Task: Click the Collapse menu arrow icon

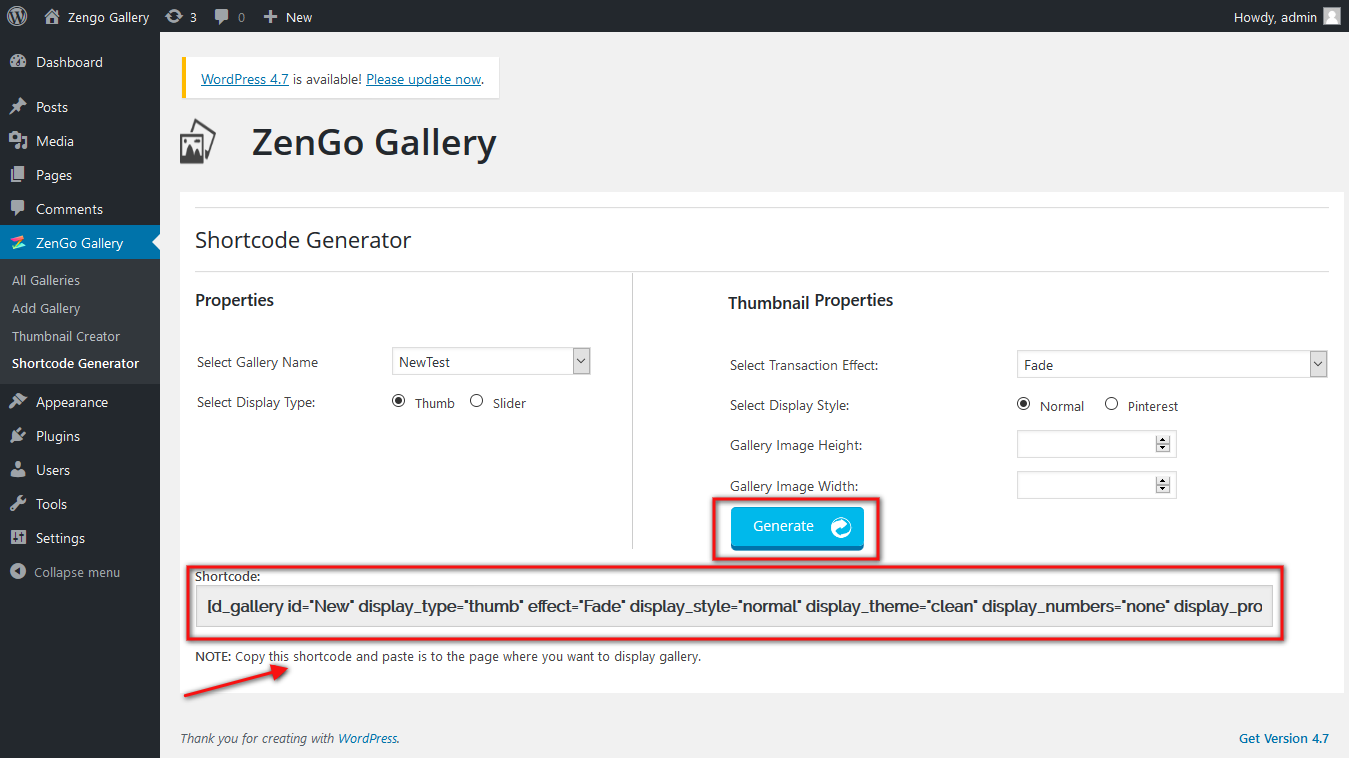Action: point(18,572)
